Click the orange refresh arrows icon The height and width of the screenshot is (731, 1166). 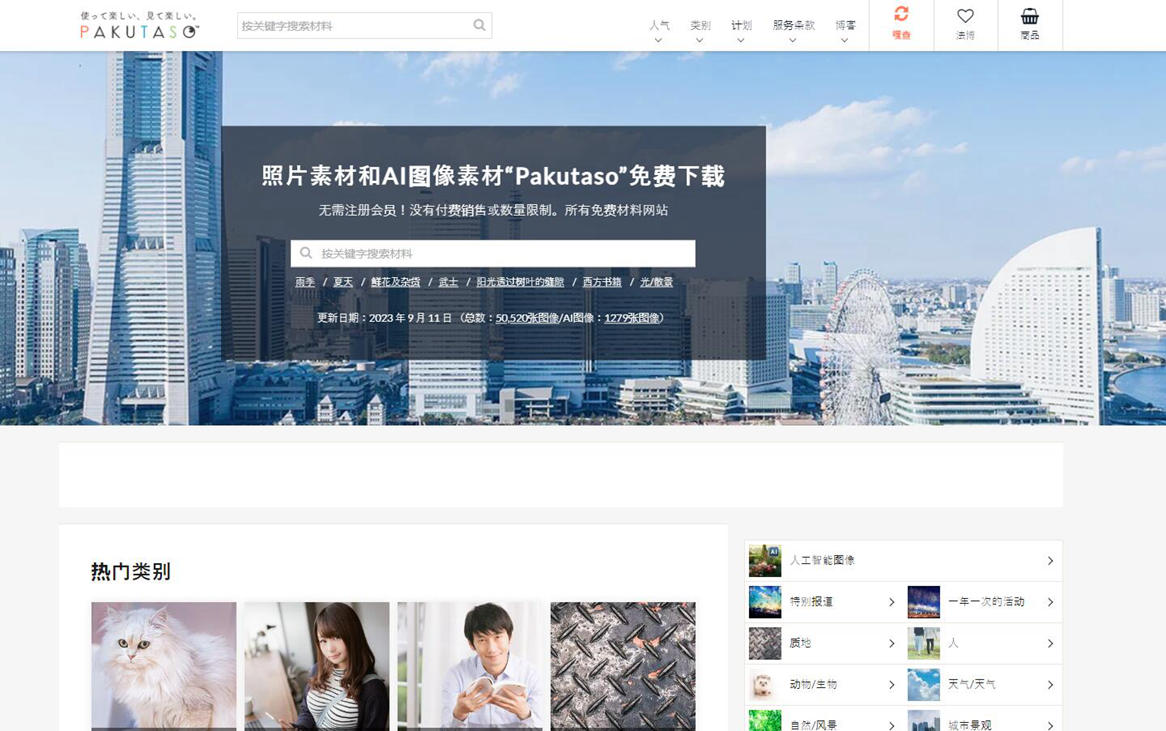[x=901, y=14]
